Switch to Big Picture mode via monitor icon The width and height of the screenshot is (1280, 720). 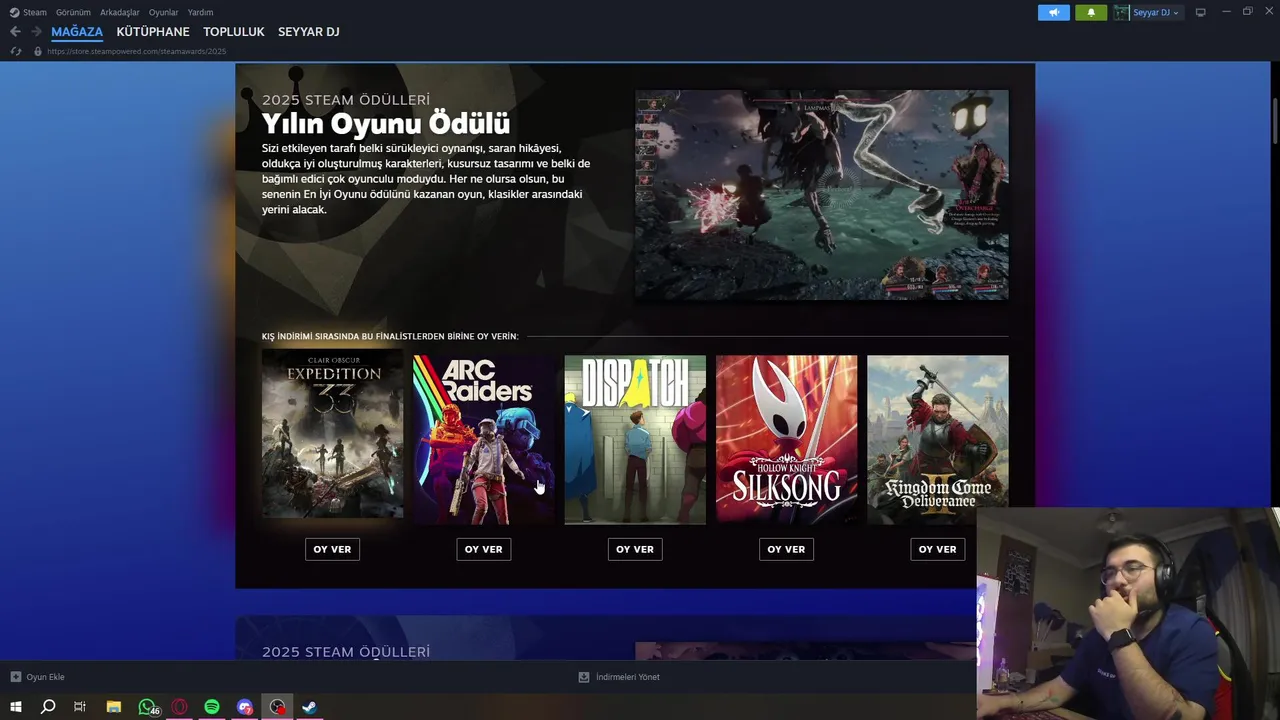click(x=1201, y=12)
